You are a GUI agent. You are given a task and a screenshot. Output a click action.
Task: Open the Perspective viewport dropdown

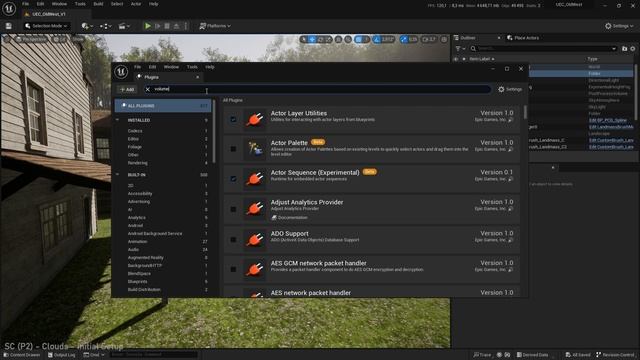click(x=31, y=39)
